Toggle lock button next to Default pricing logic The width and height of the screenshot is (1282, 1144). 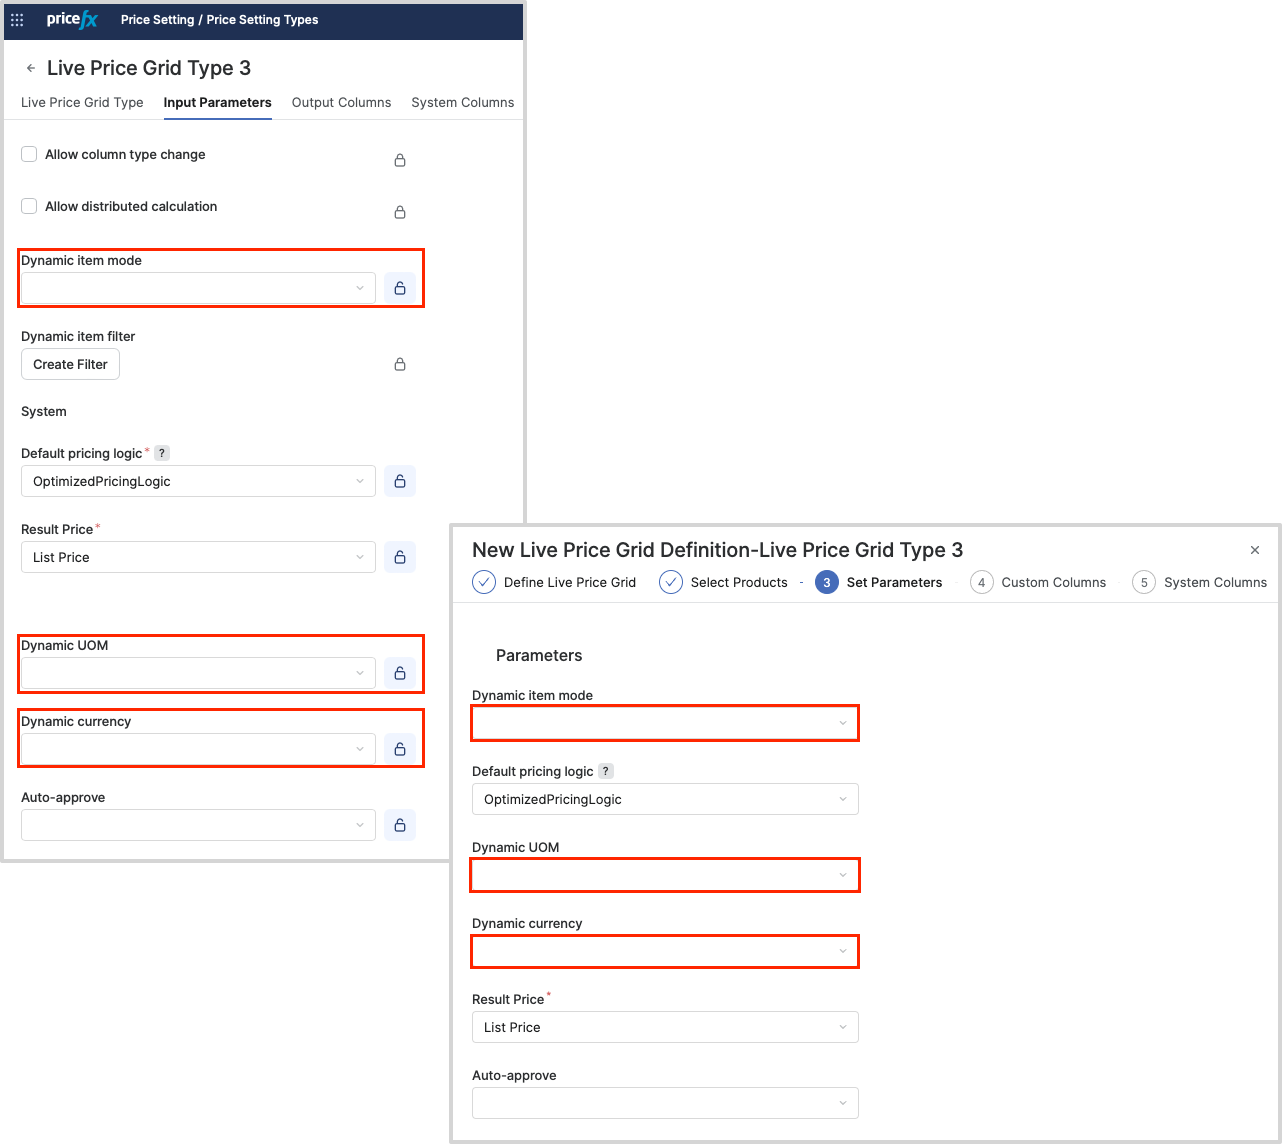point(400,481)
